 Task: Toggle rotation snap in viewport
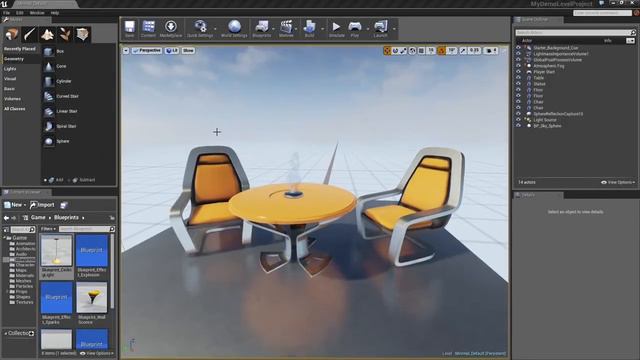pos(441,51)
